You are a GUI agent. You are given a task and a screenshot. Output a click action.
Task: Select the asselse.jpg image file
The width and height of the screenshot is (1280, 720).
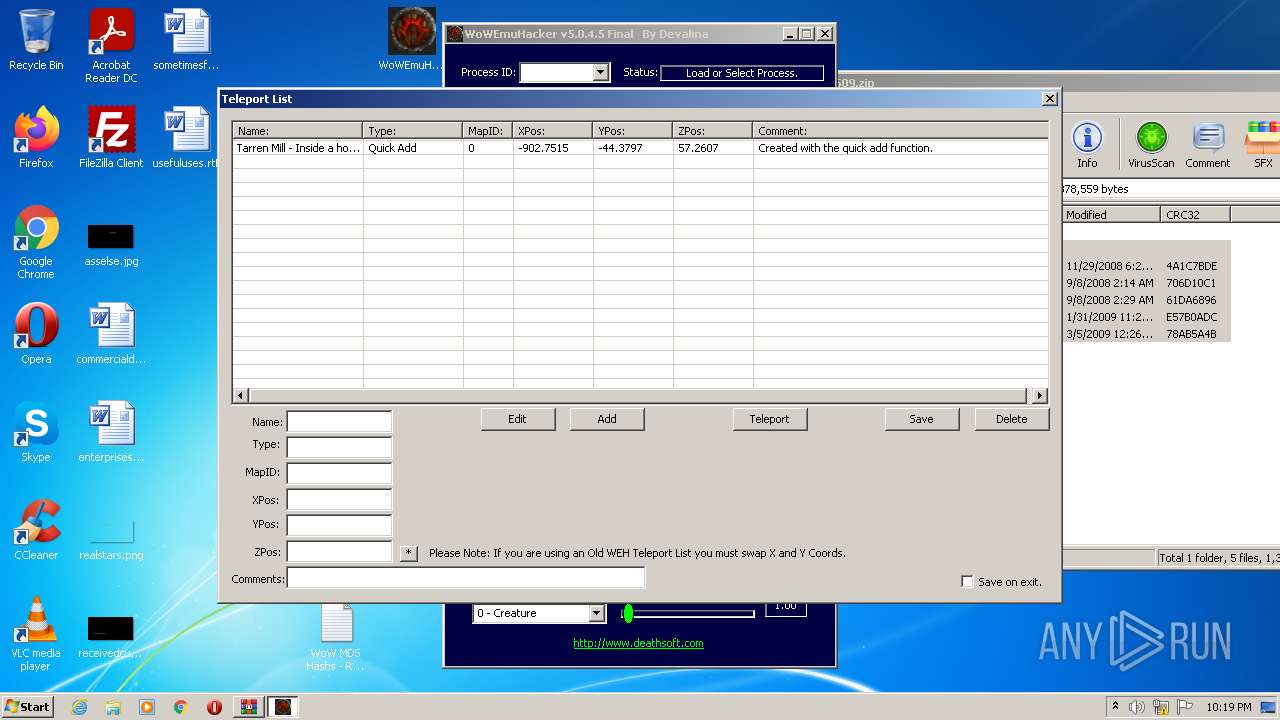point(111,245)
